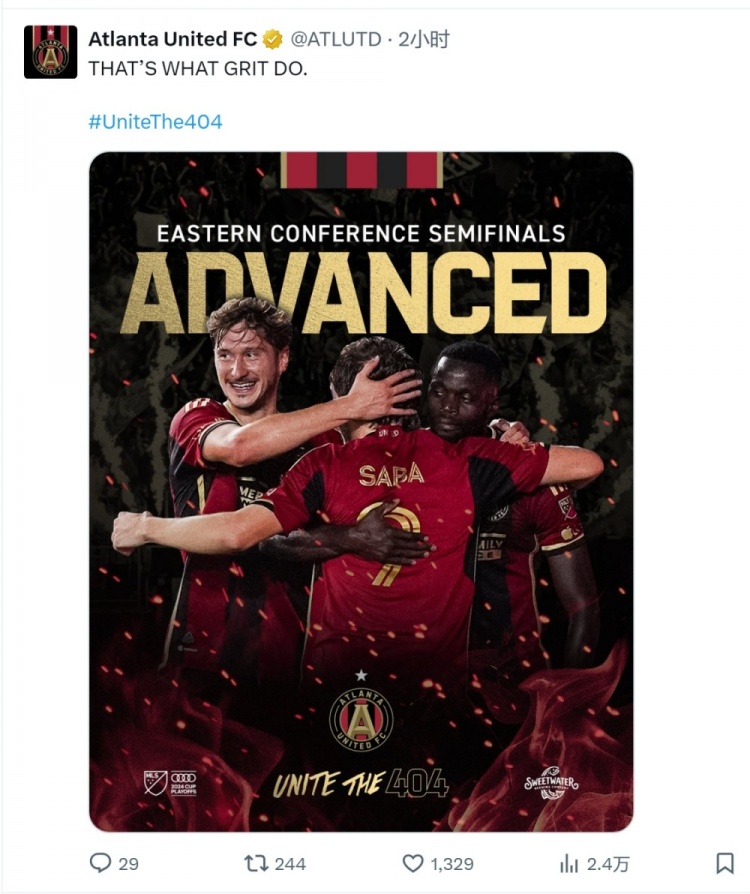This screenshot has width=750, height=894.
Task: View post analytics bar-chart icon
Action: (x=569, y=864)
